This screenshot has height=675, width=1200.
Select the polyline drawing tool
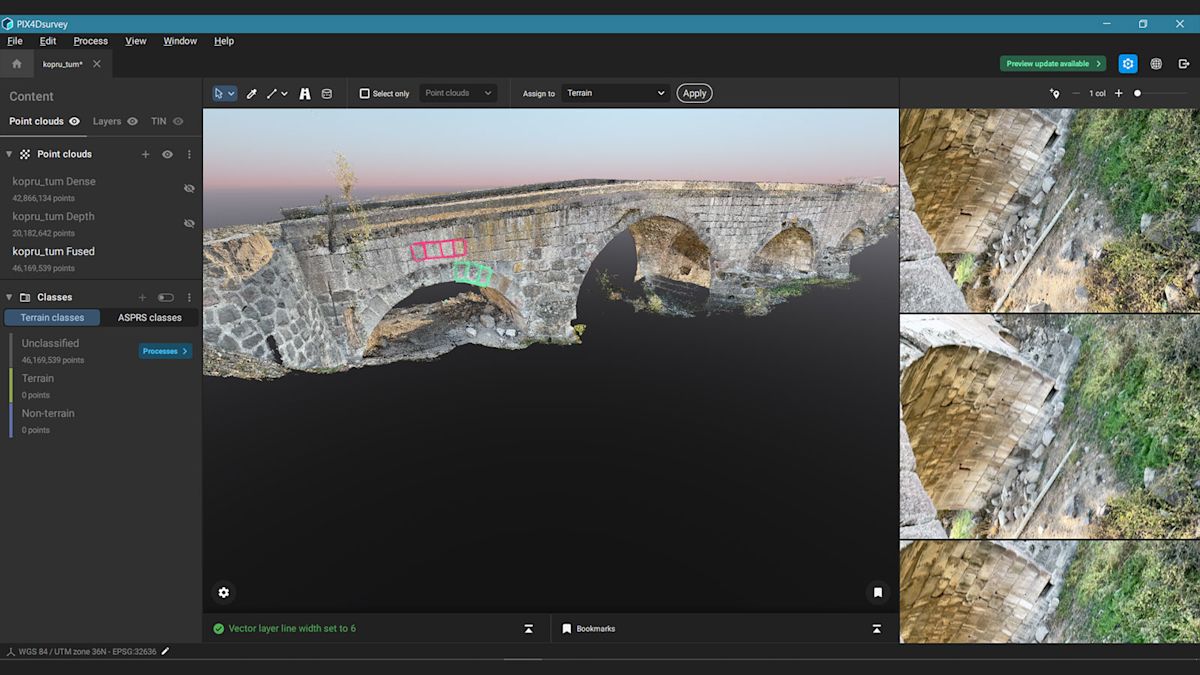coord(271,93)
